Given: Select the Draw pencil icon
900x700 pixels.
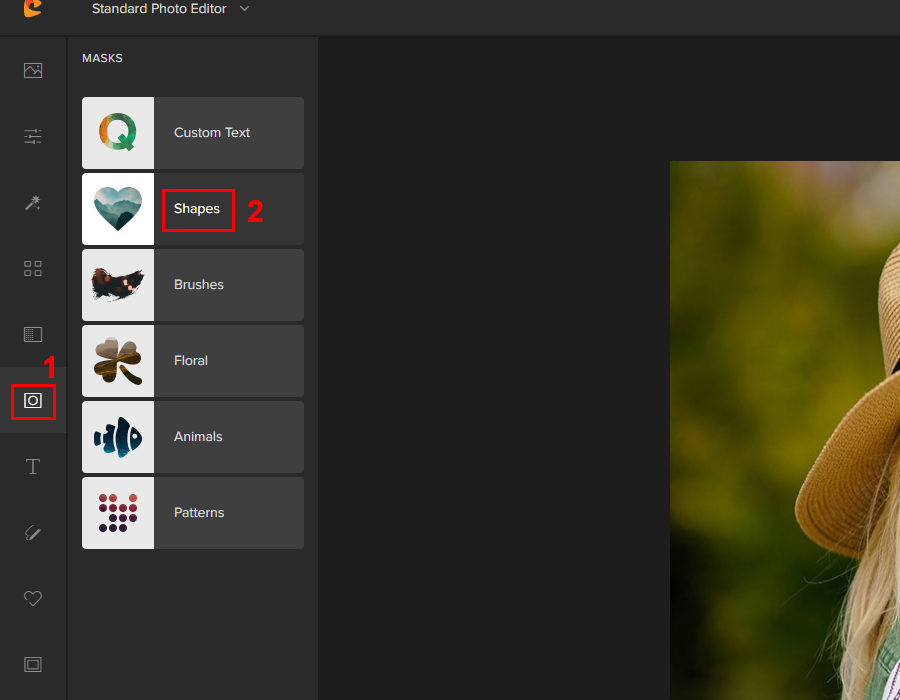Looking at the screenshot, I should [33, 533].
